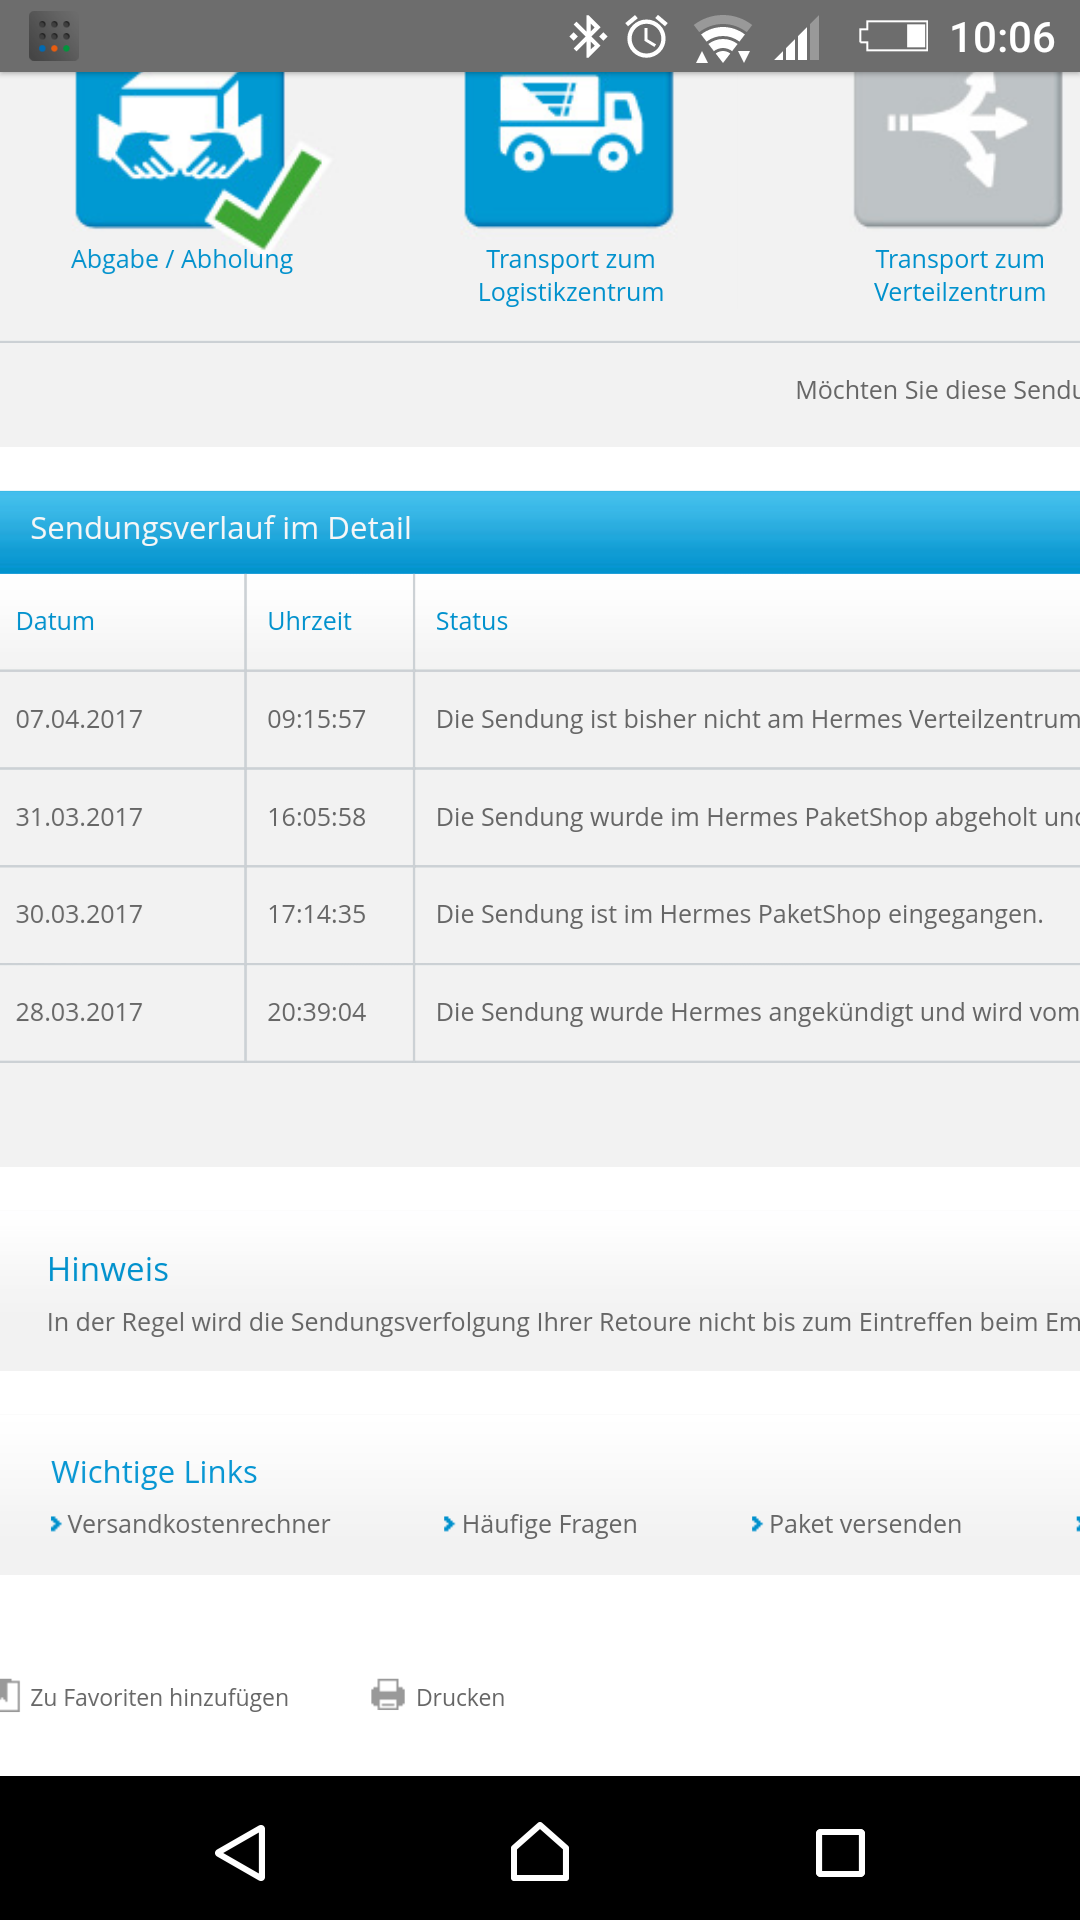Viewport: 1080px width, 1920px height.
Task: Open the Versandkostenrechner link
Action: click(x=198, y=1524)
